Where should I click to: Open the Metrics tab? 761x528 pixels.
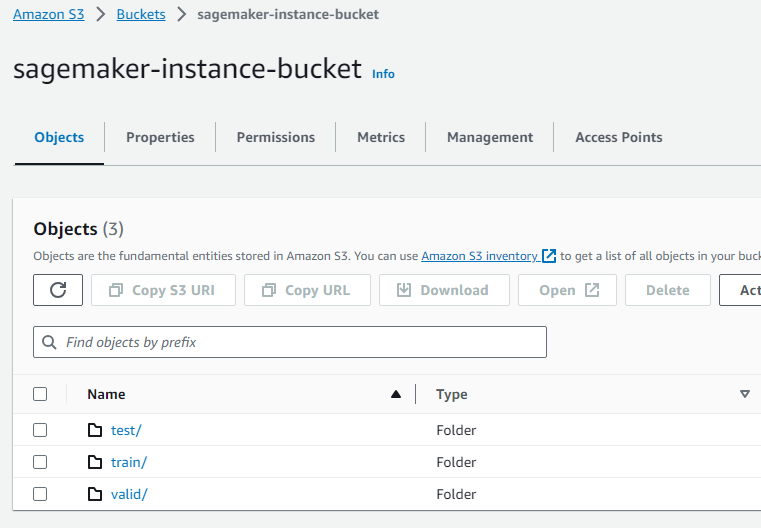coord(381,137)
